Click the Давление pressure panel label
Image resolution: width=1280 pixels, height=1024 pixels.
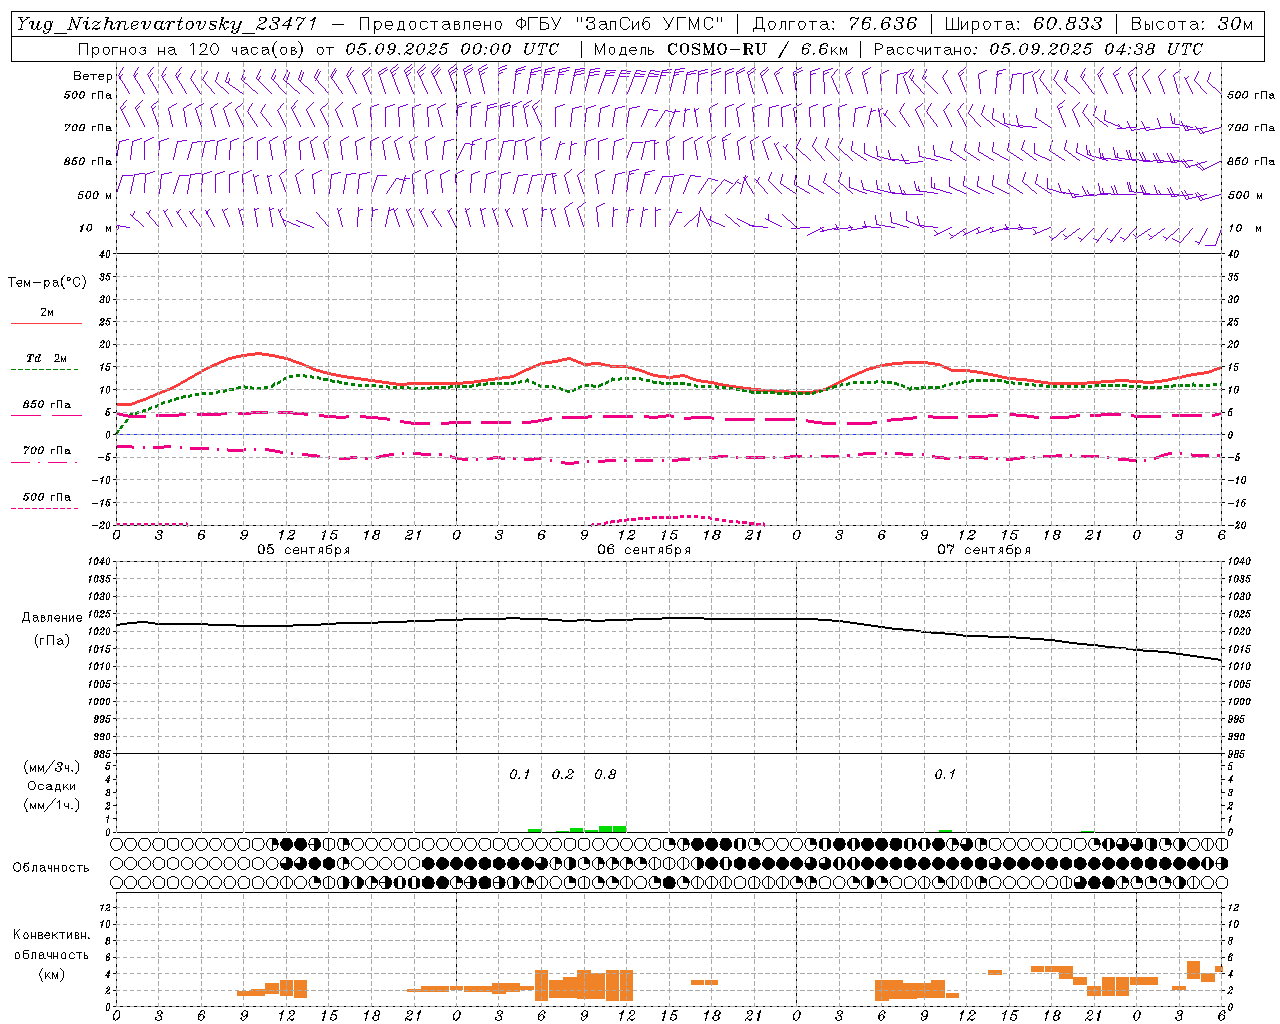pyautogui.click(x=50, y=618)
